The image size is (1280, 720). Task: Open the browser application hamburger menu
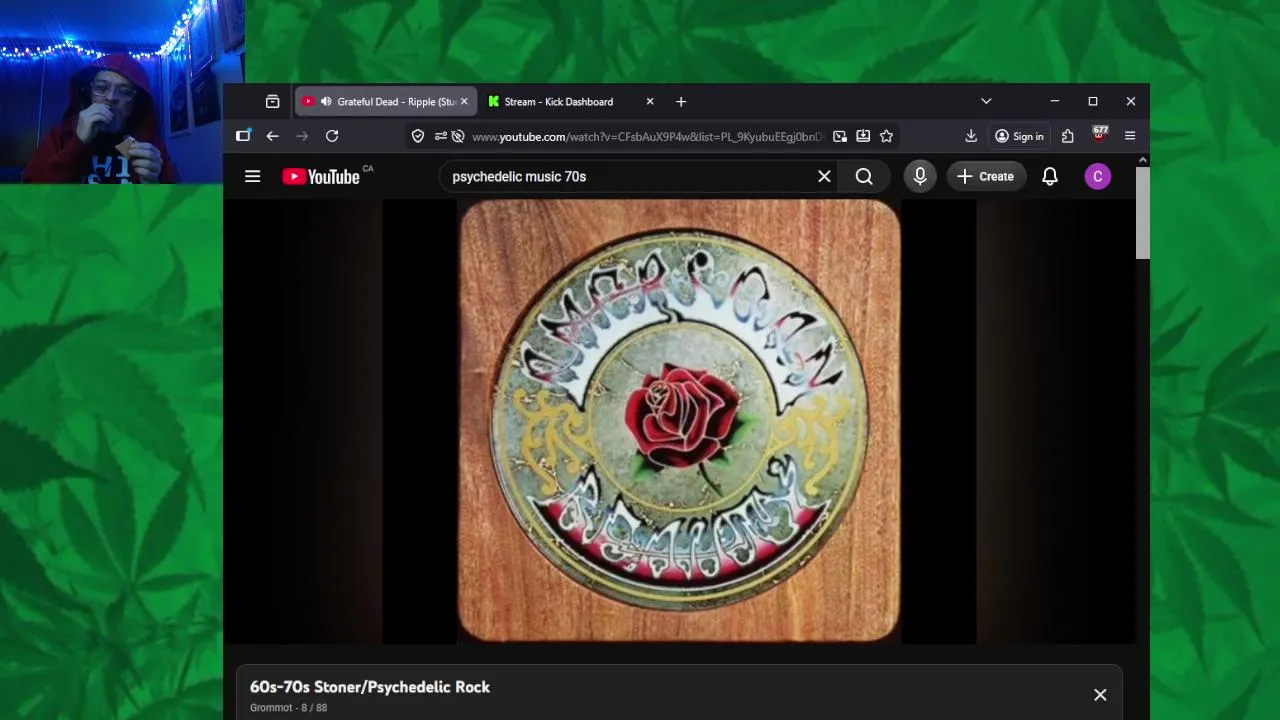point(1130,136)
